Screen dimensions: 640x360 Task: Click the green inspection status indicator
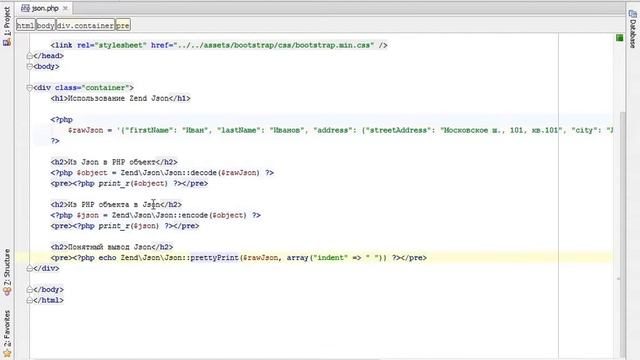point(620,38)
